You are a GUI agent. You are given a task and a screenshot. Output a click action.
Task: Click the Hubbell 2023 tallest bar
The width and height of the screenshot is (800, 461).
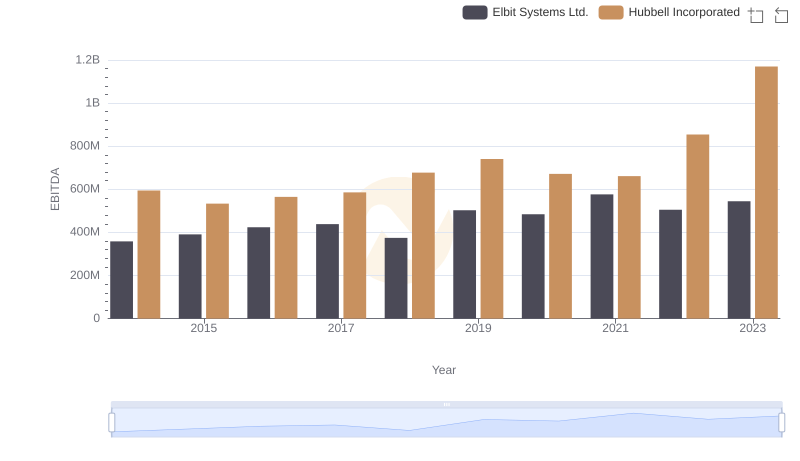click(x=766, y=192)
